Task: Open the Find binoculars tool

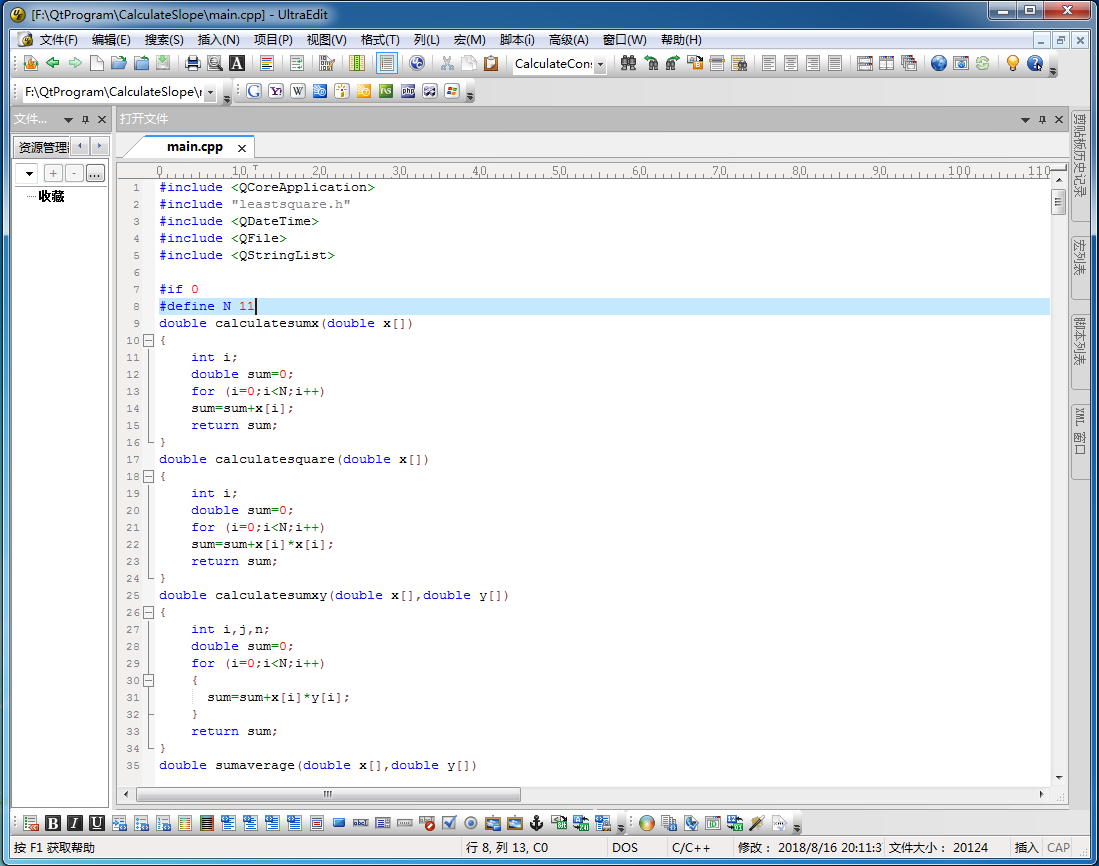Action: coord(628,63)
